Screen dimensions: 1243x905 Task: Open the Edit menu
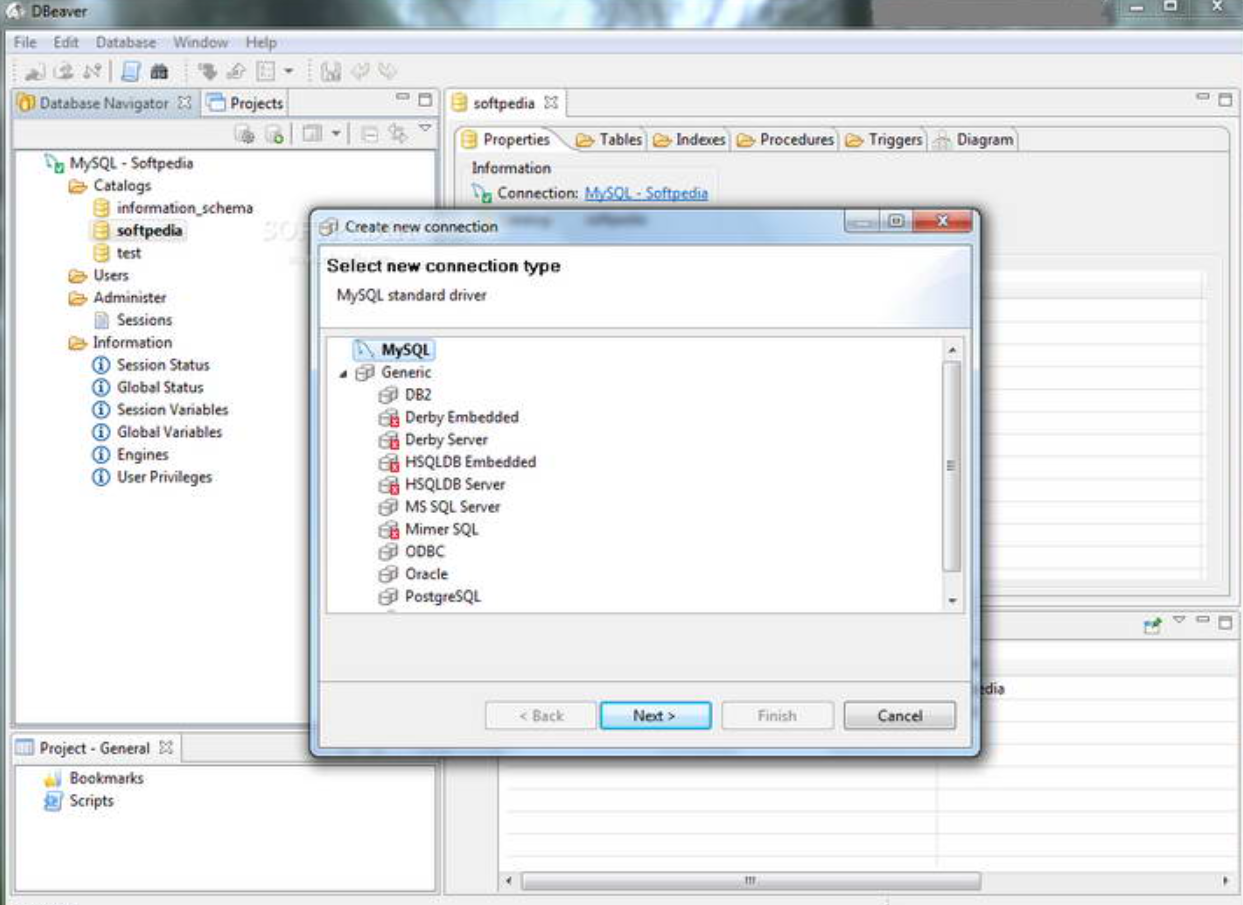pyautogui.click(x=66, y=43)
